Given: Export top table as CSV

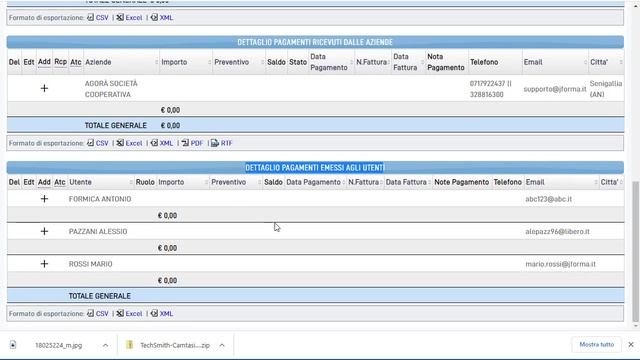Looking at the screenshot, I should coord(98,18).
